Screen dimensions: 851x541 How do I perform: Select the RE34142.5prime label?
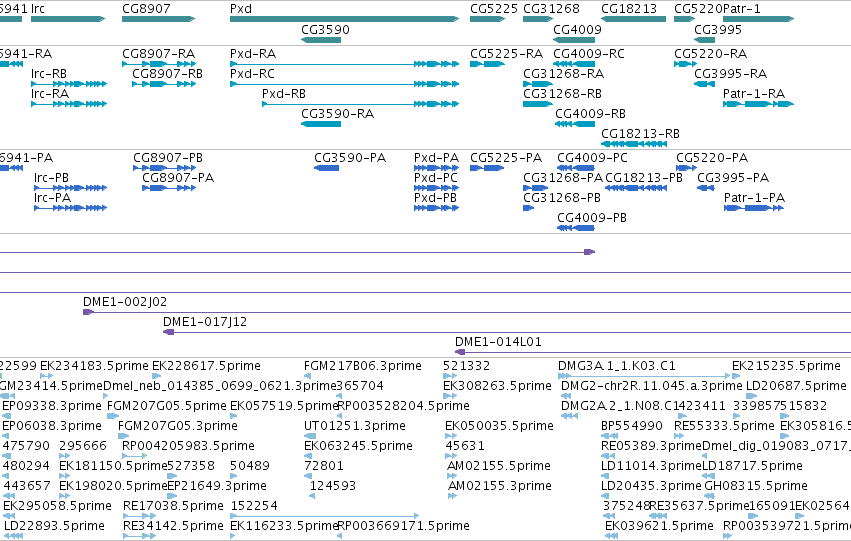[174, 526]
